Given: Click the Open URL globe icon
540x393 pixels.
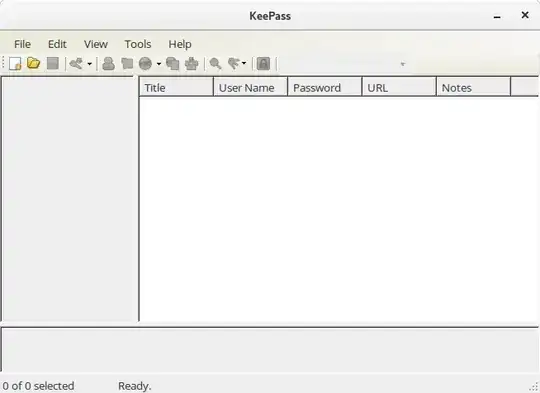Looking at the screenshot, I should [x=145, y=64].
